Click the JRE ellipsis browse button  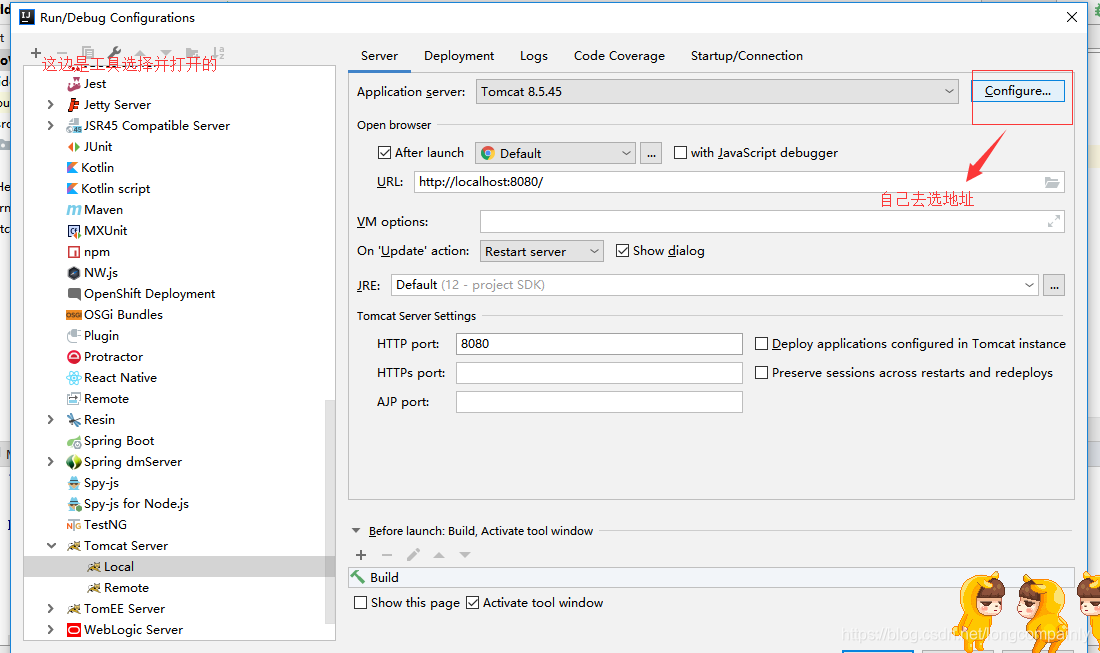(x=1054, y=285)
